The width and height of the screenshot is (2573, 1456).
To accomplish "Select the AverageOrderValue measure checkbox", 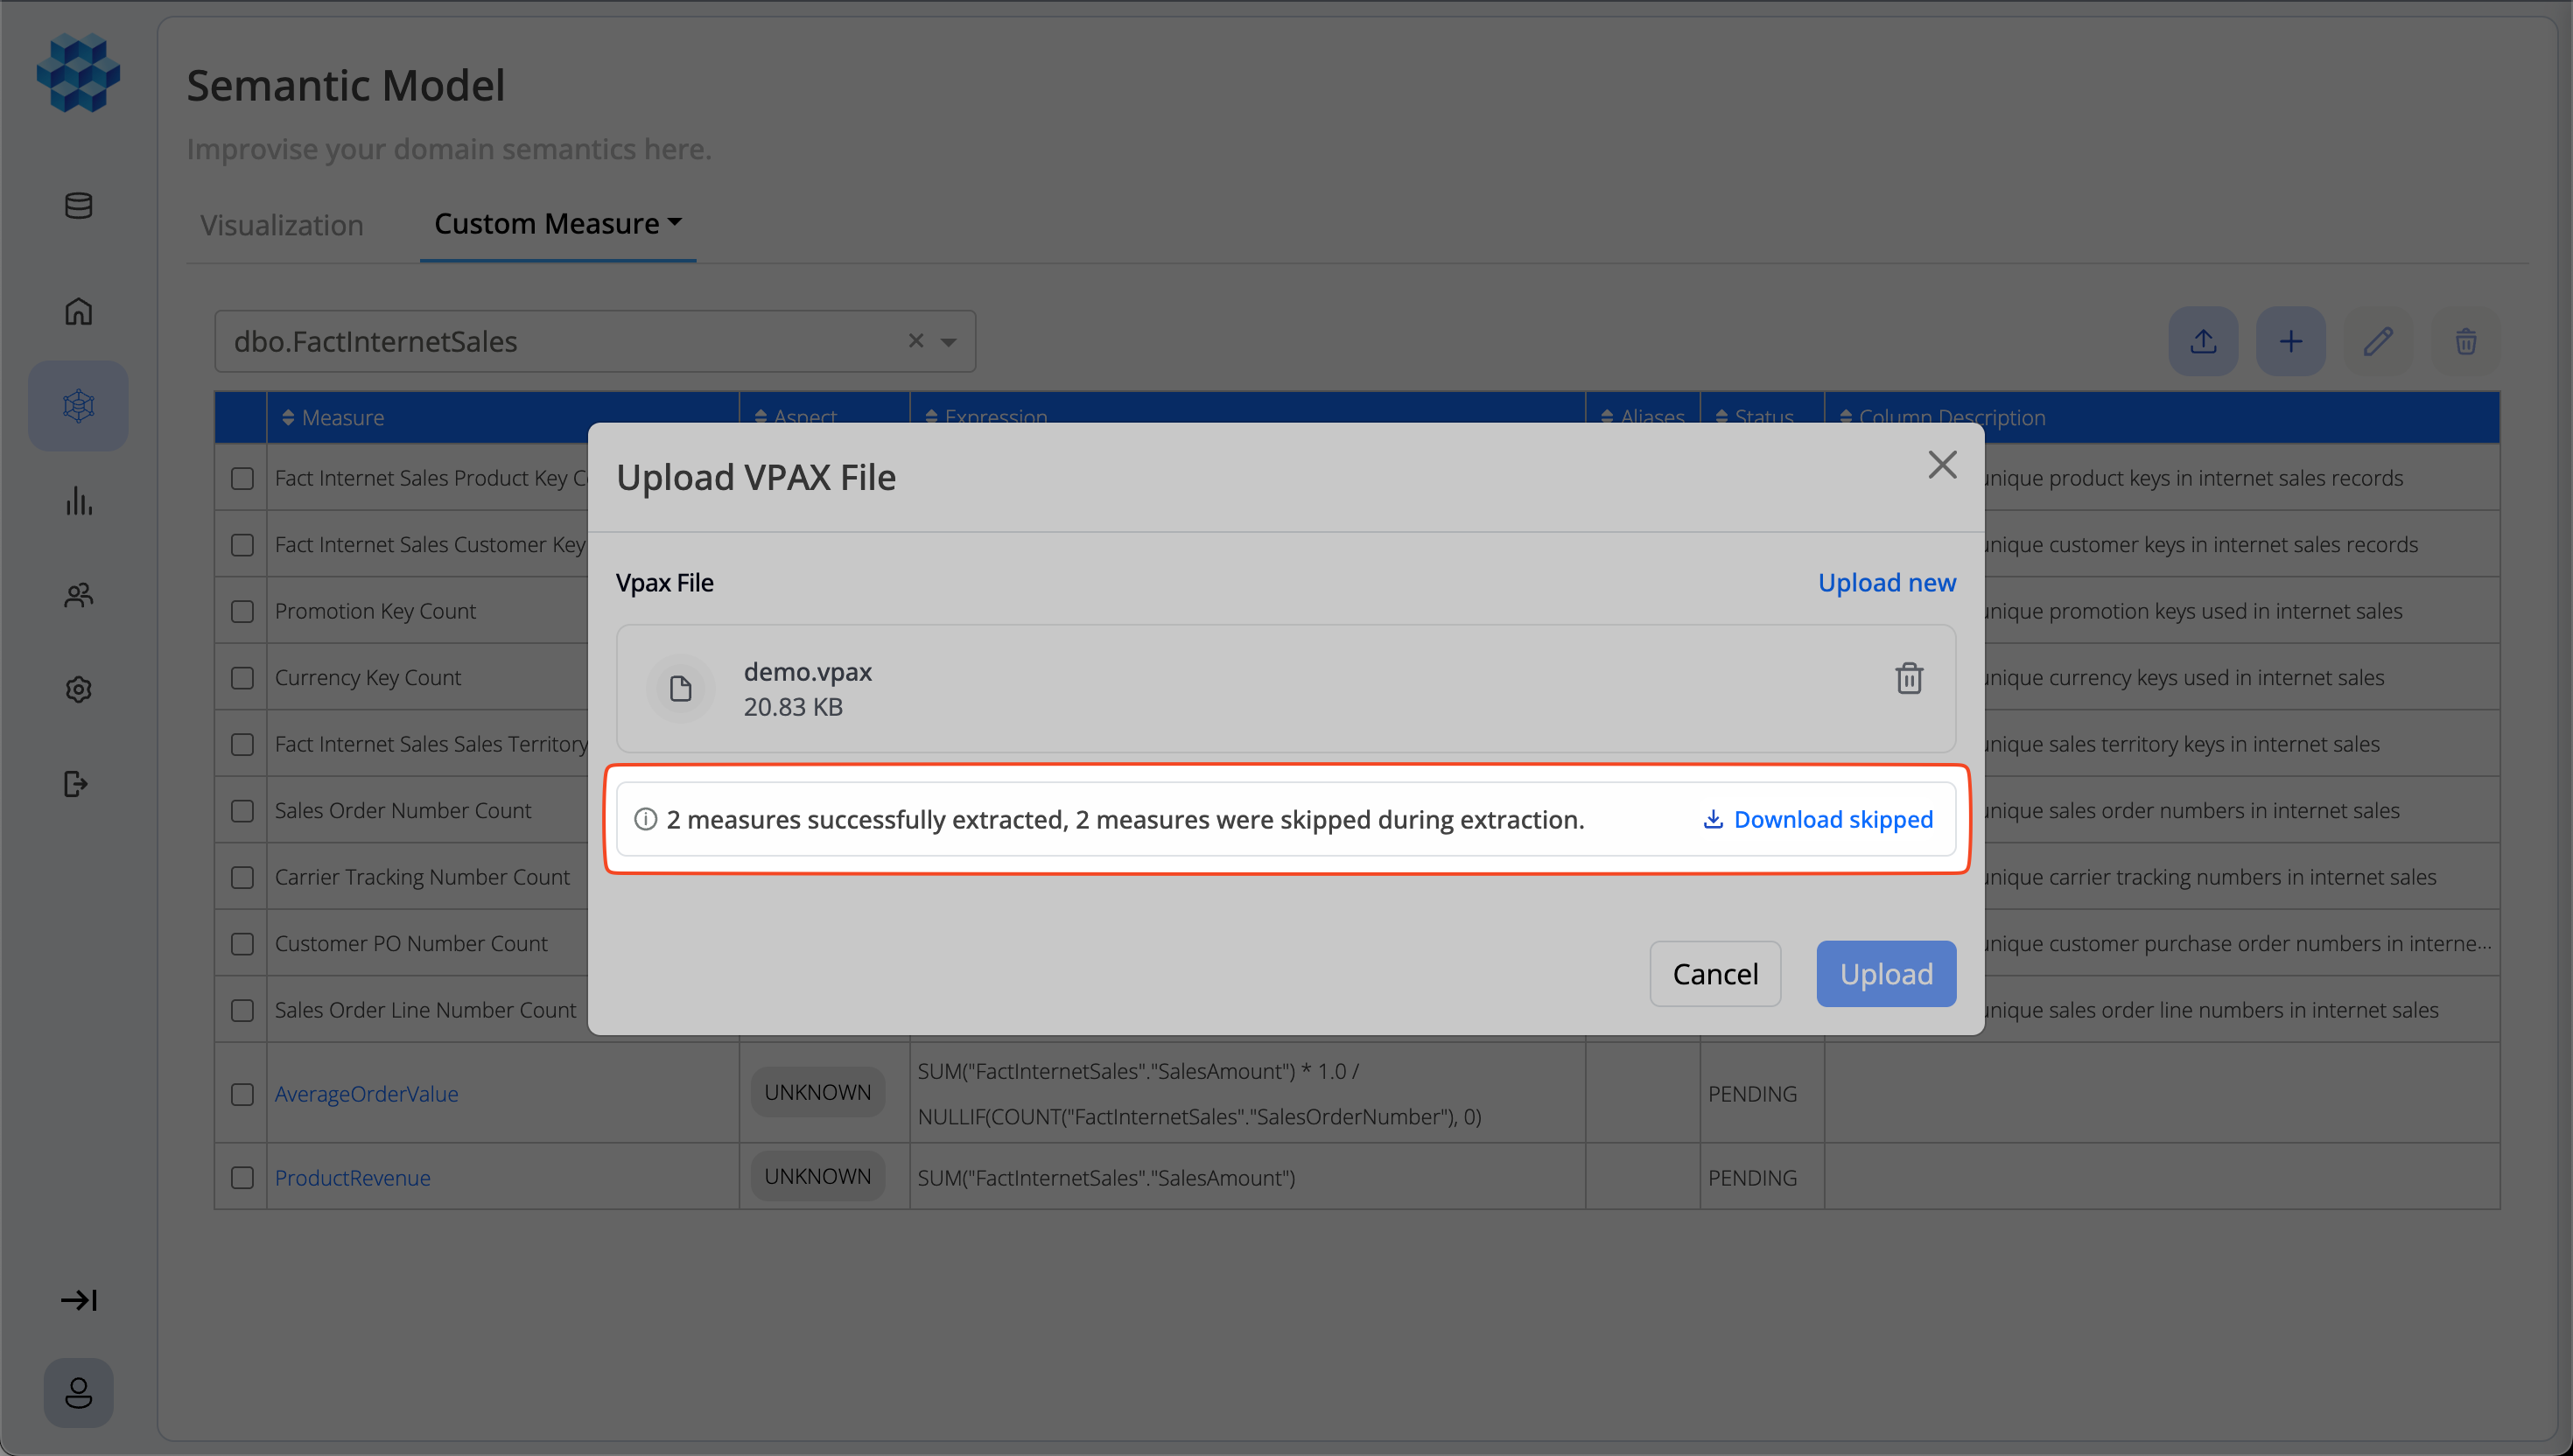I will click(x=242, y=1094).
